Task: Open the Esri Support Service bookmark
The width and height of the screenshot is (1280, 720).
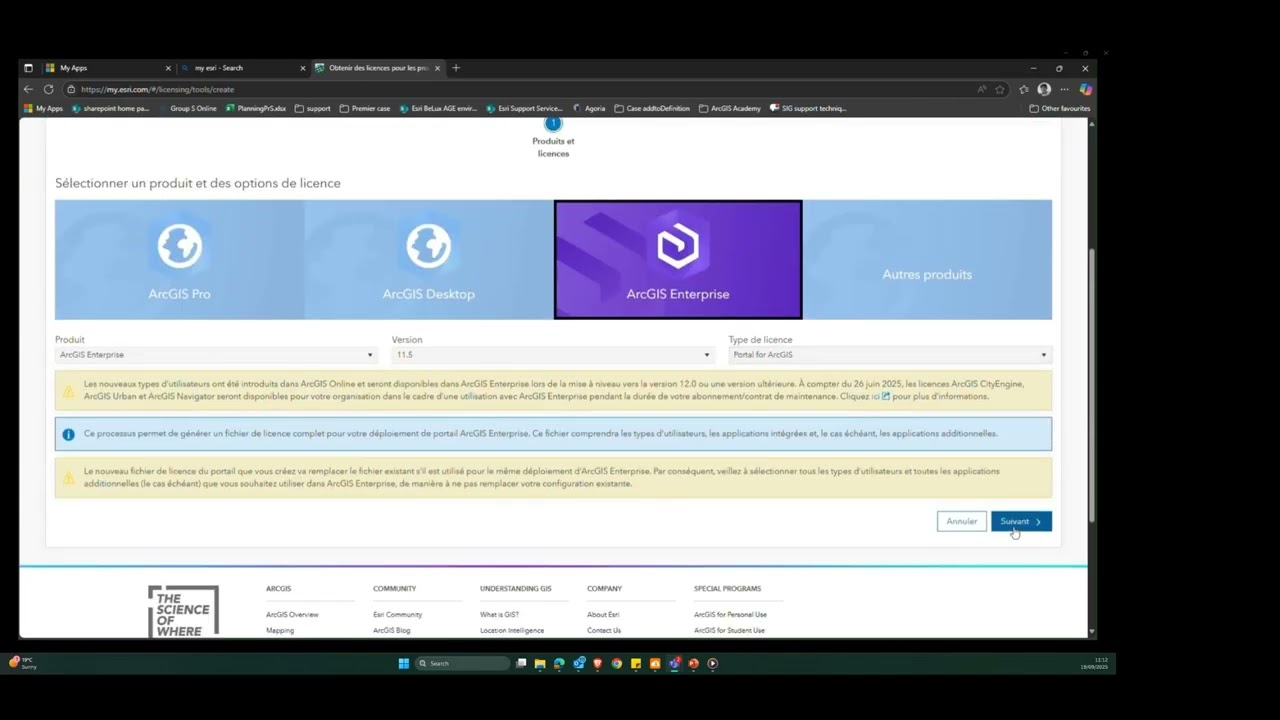Action: point(525,108)
